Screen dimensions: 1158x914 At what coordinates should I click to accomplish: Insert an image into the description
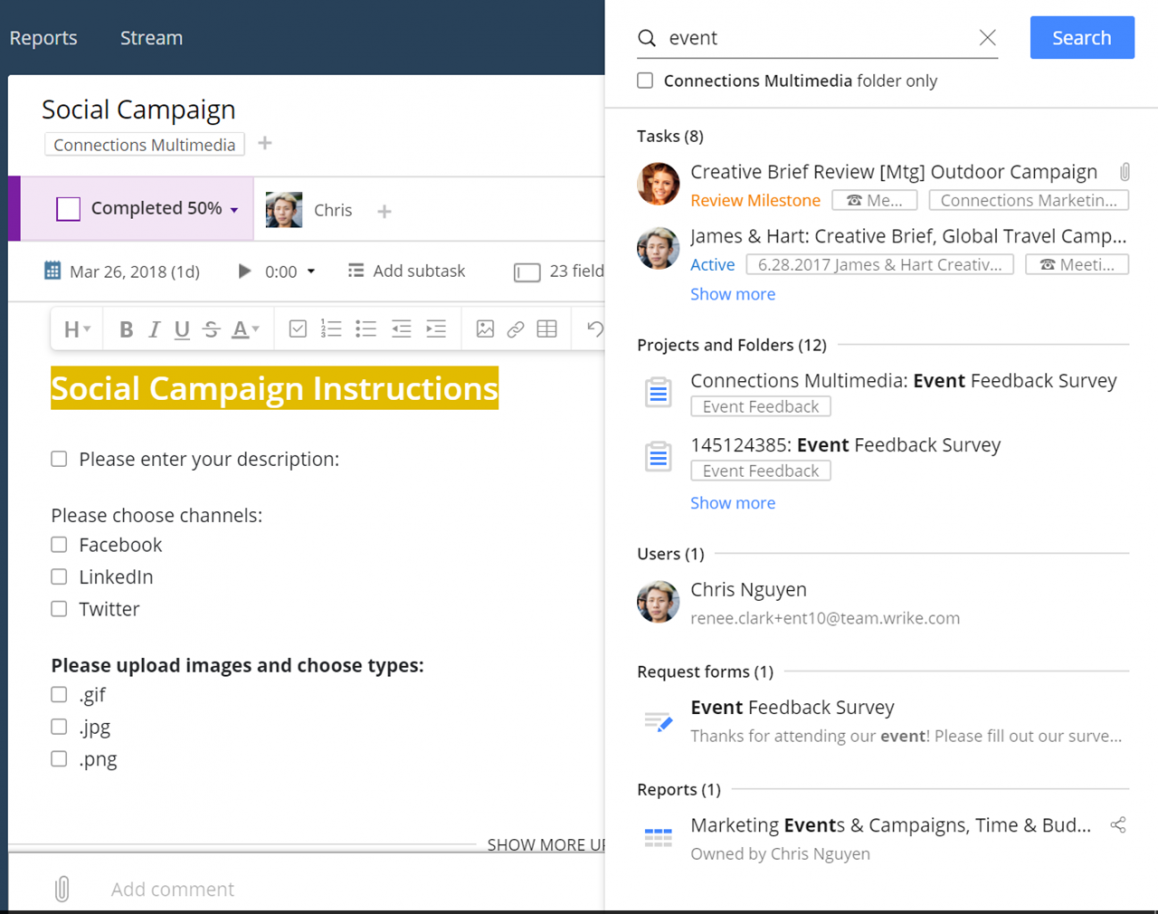[x=485, y=329]
